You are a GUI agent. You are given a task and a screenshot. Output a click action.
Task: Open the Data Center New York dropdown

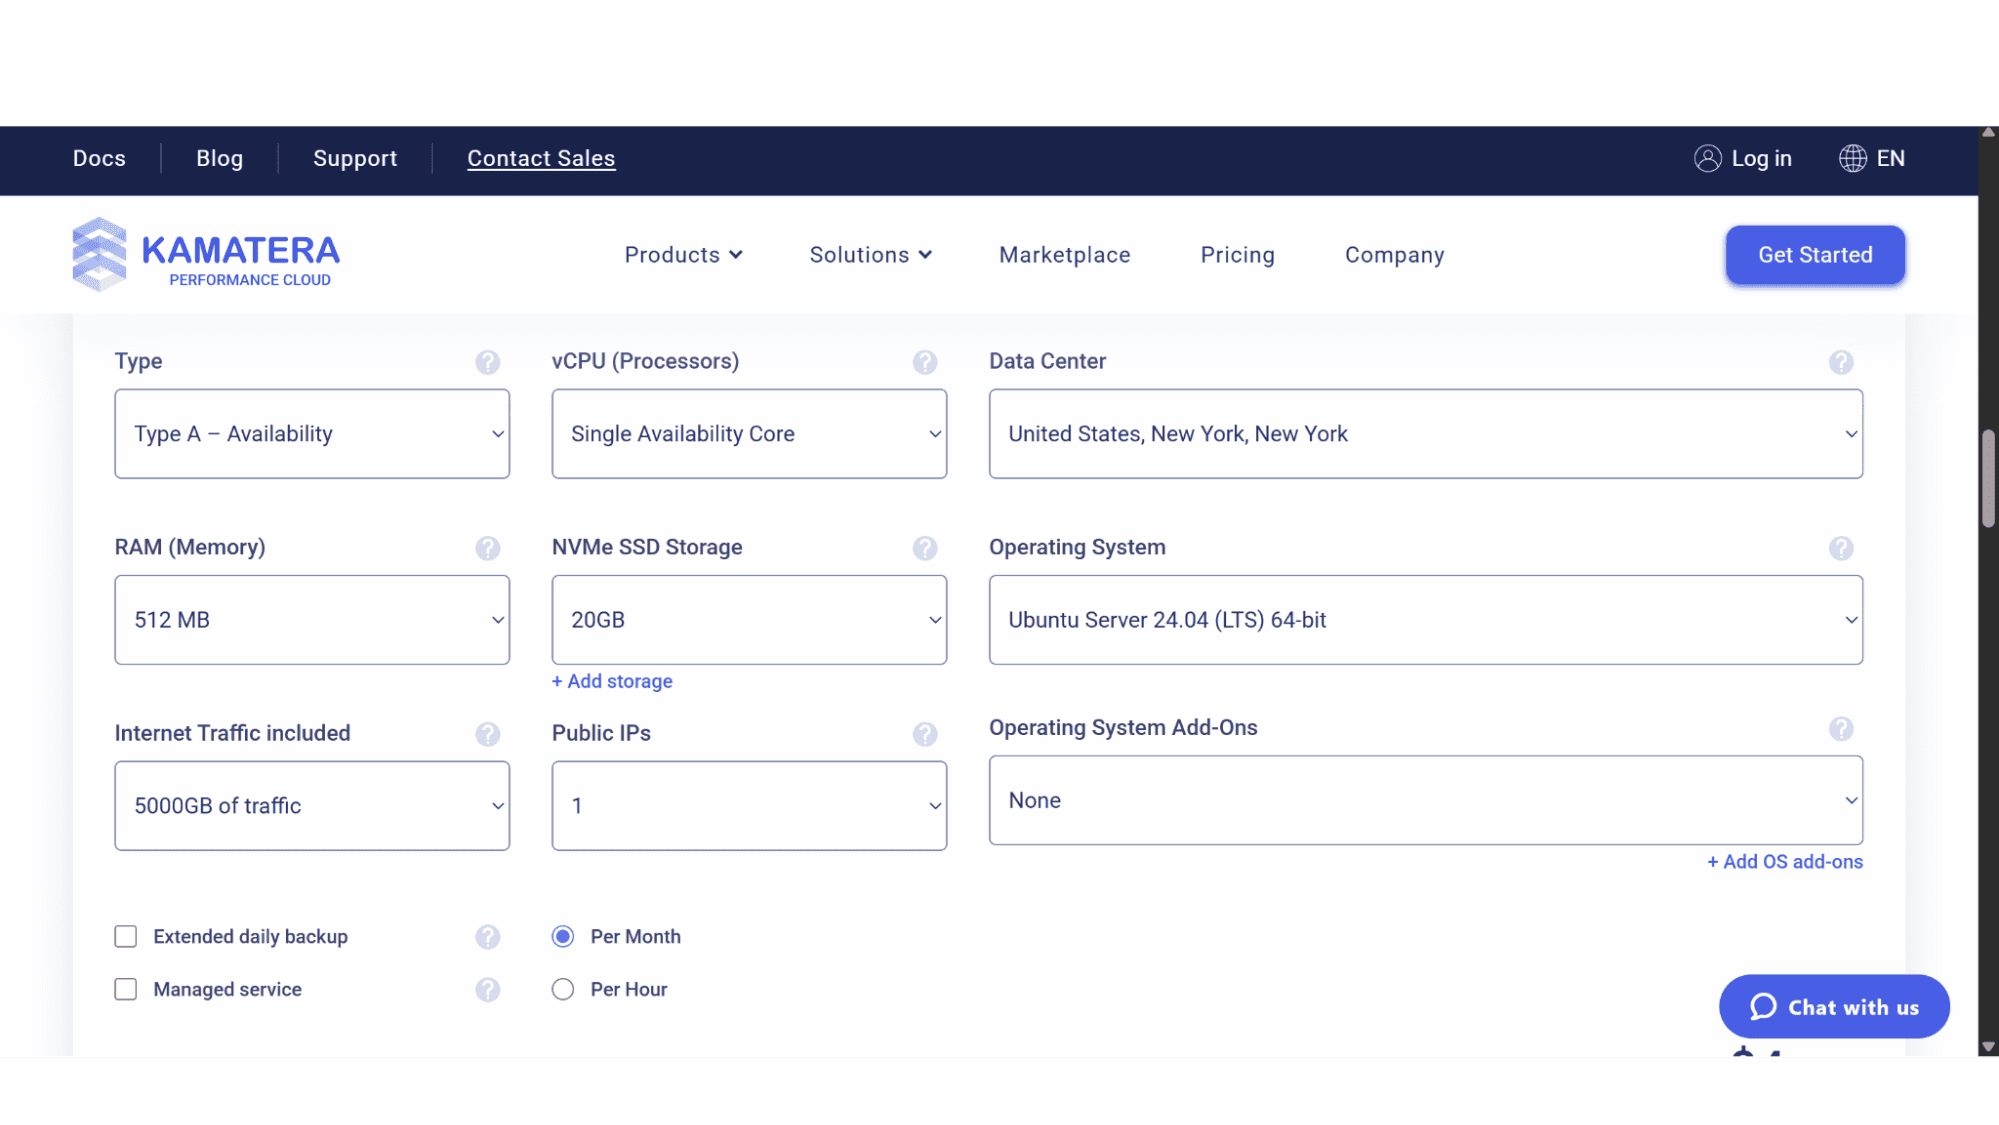[1425, 434]
